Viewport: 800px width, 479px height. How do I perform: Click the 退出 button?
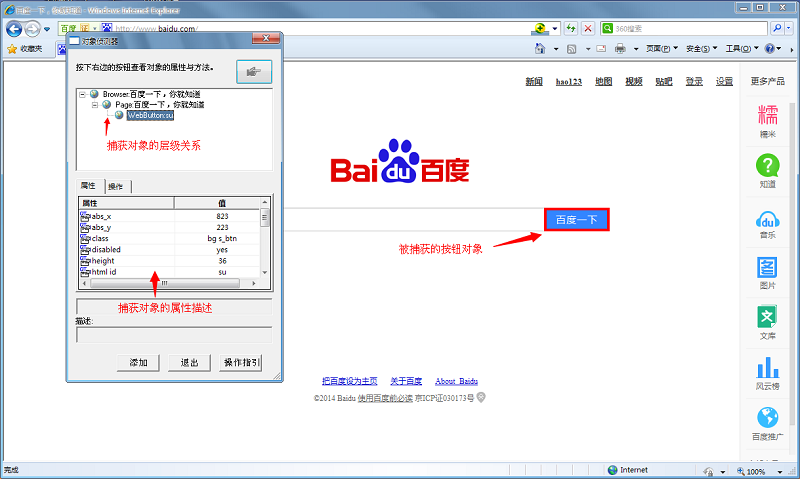point(189,363)
